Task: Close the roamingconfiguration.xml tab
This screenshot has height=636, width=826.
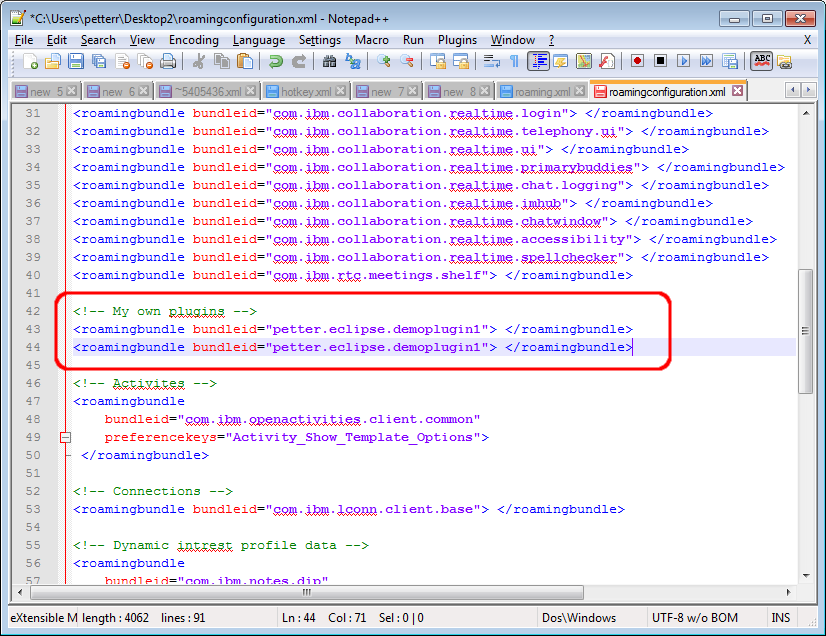Action: click(737, 91)
